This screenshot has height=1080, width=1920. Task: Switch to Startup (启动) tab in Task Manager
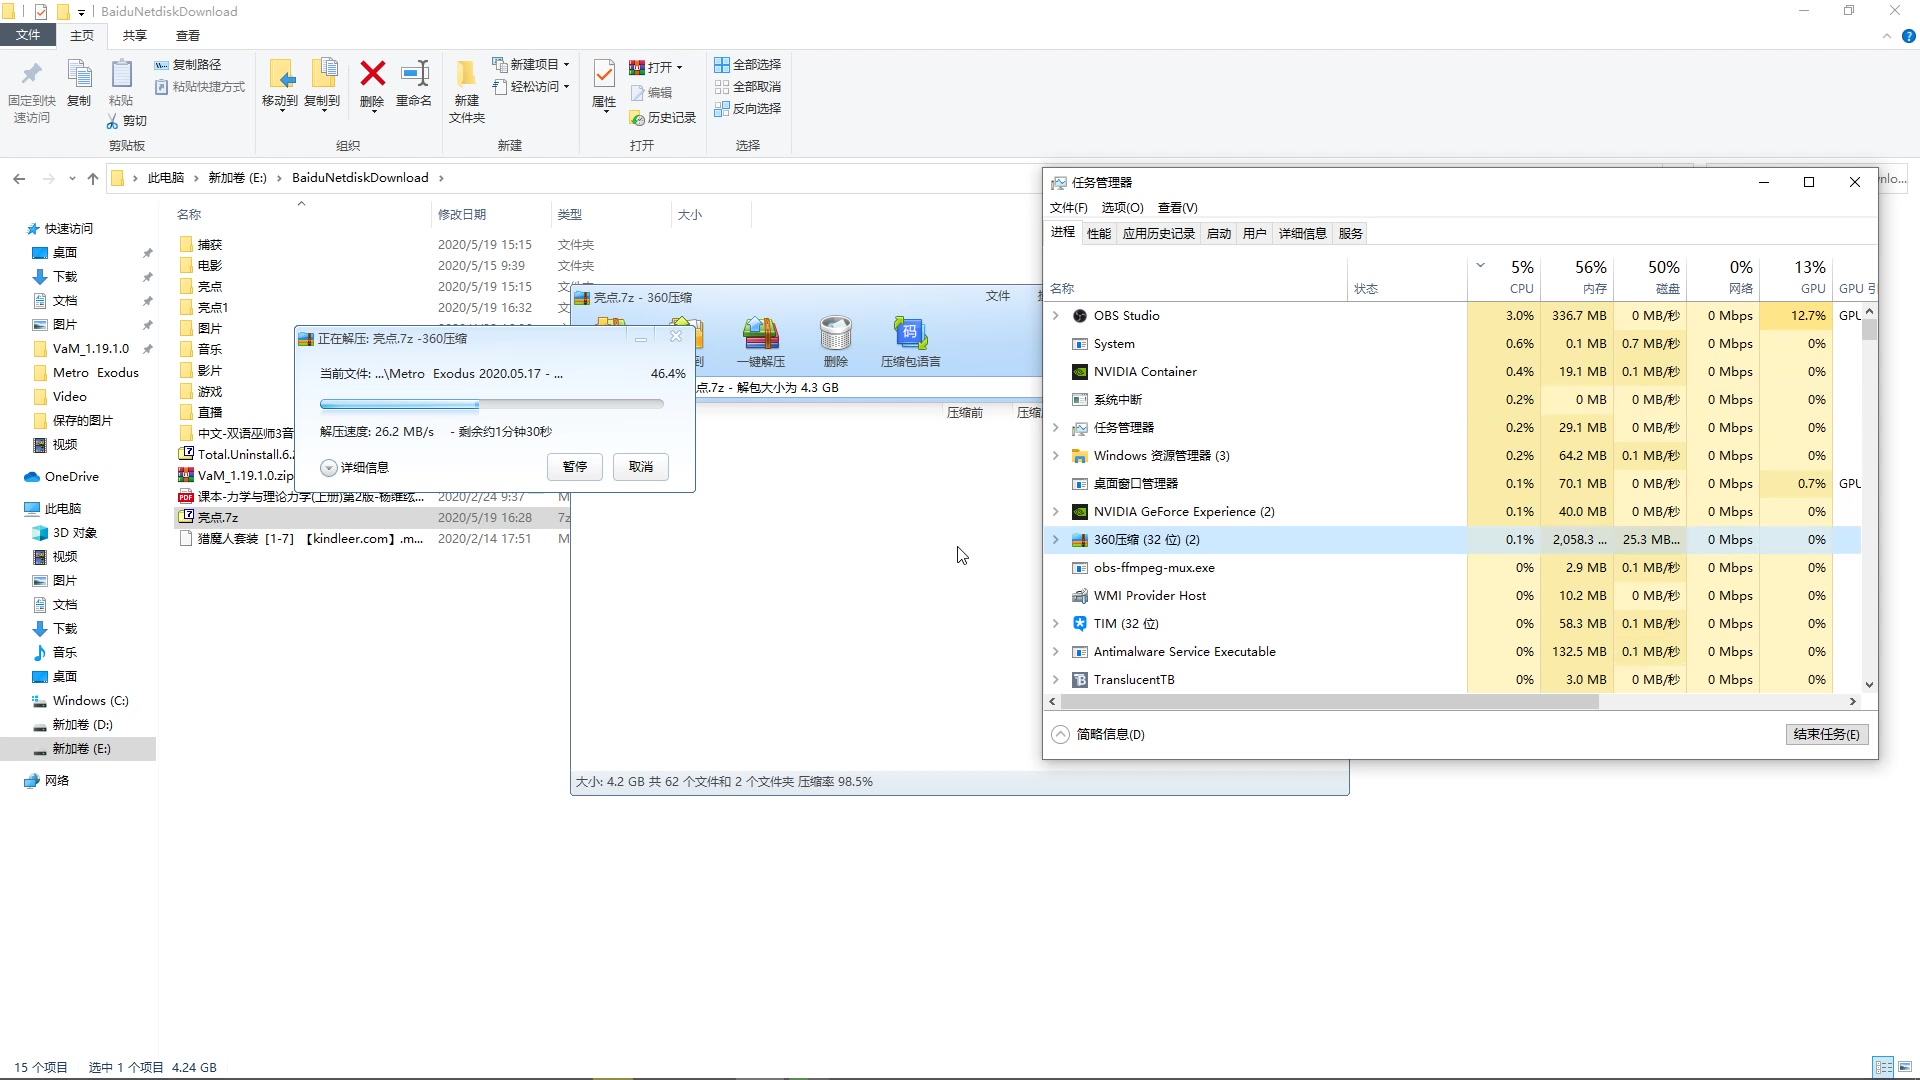coord(1219,234)
